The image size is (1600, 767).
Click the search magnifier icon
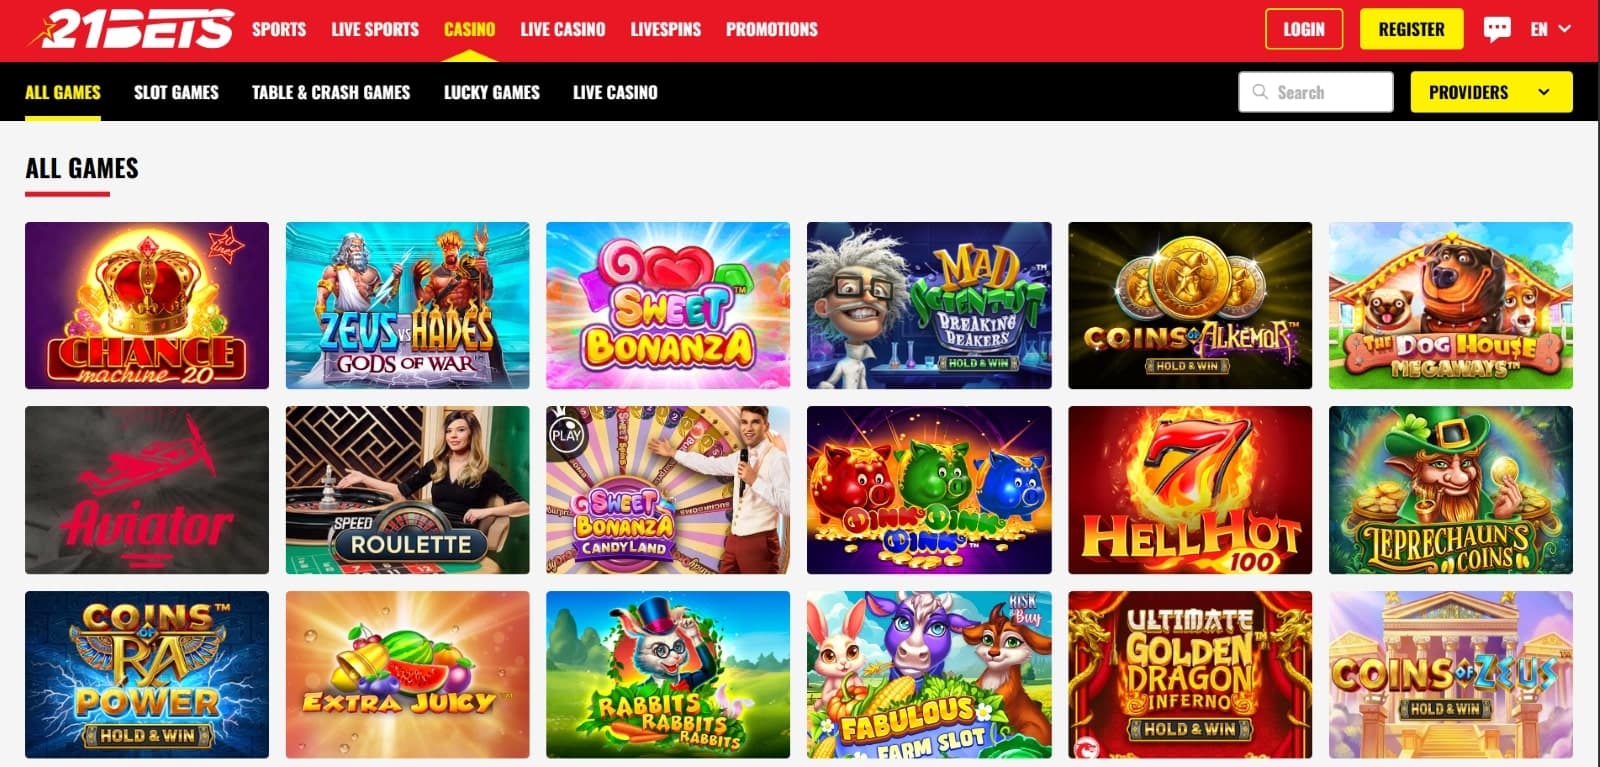1260,91
